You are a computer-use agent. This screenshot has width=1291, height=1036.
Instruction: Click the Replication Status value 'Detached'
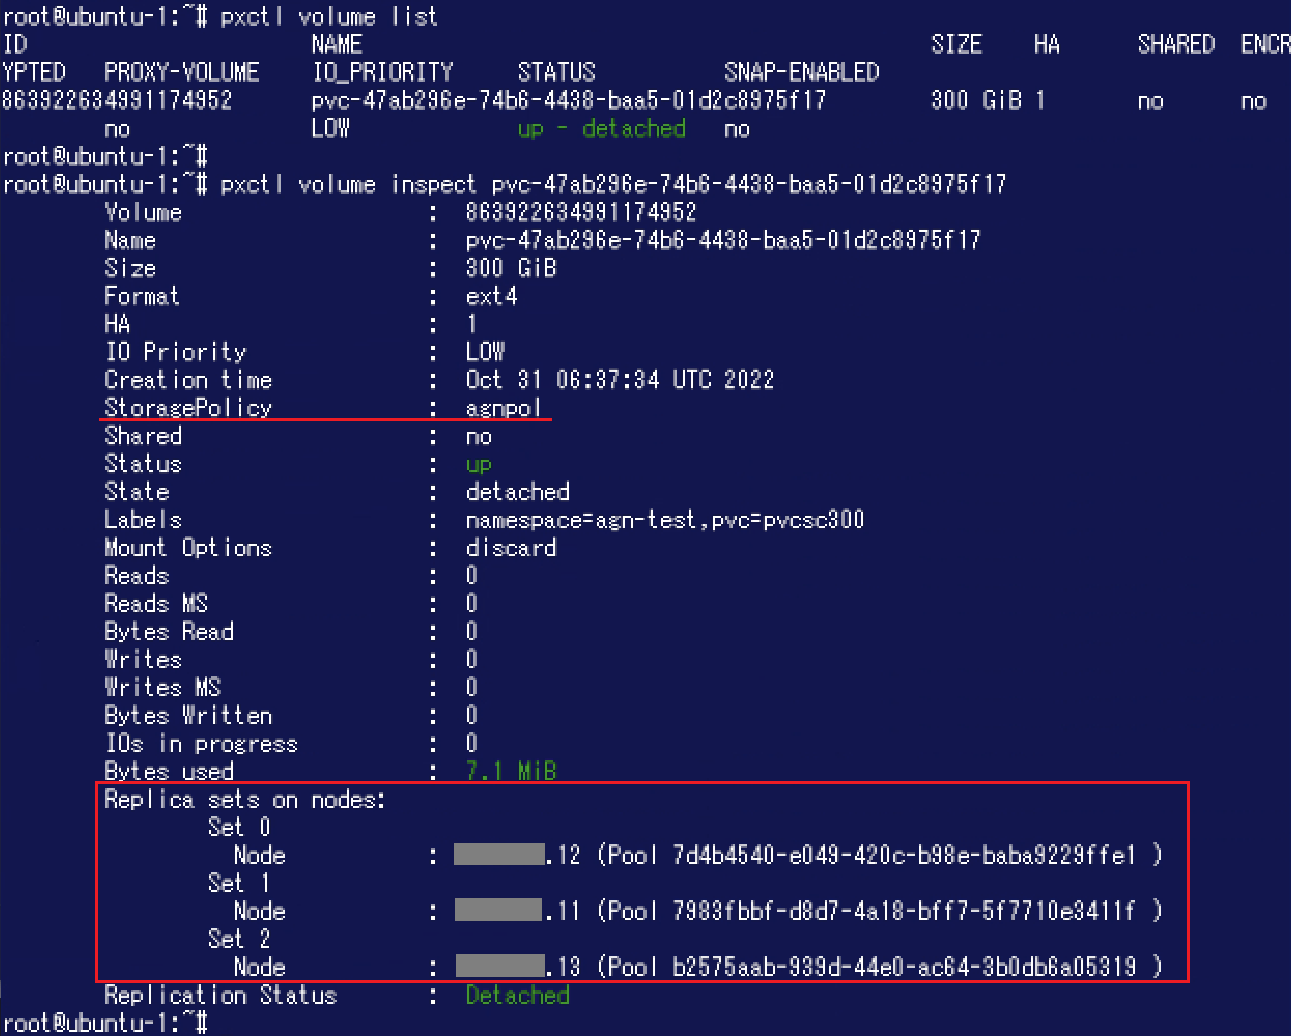pyautogui.click(x=517, y=995)
